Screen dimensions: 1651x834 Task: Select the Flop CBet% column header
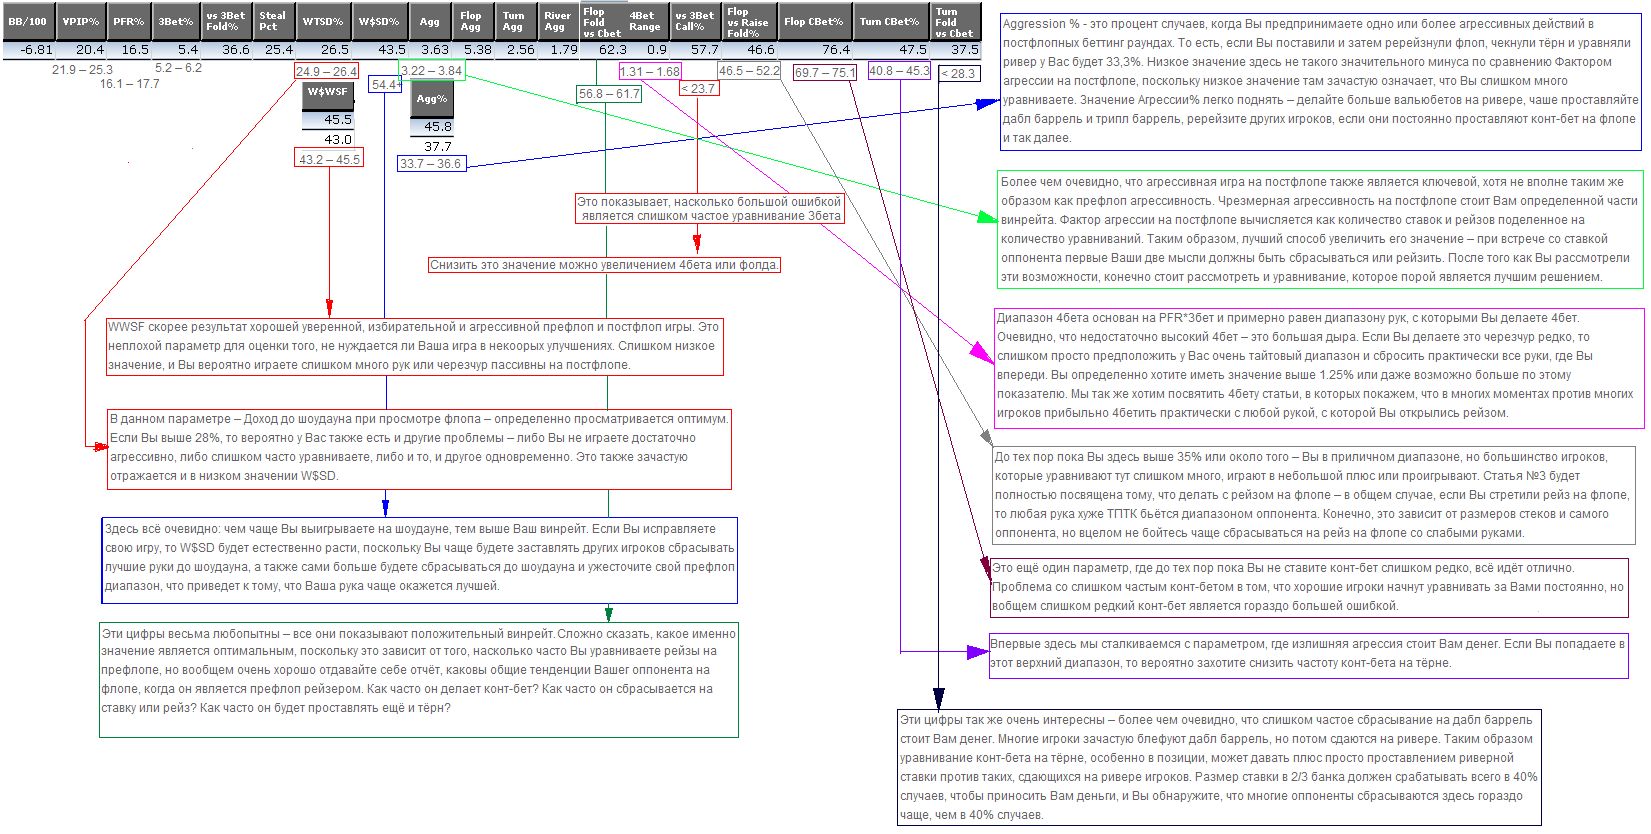[814, 22]
